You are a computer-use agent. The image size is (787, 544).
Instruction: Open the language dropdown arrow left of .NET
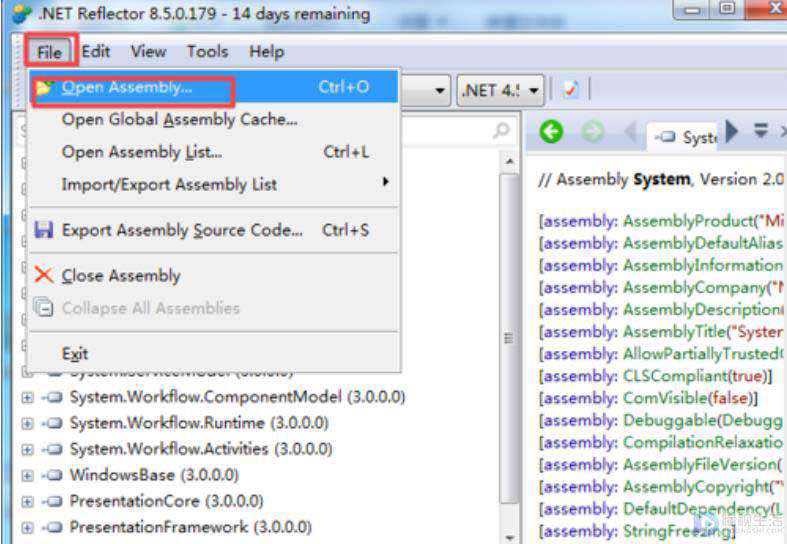pyautogui.click(x=440, y=91)
